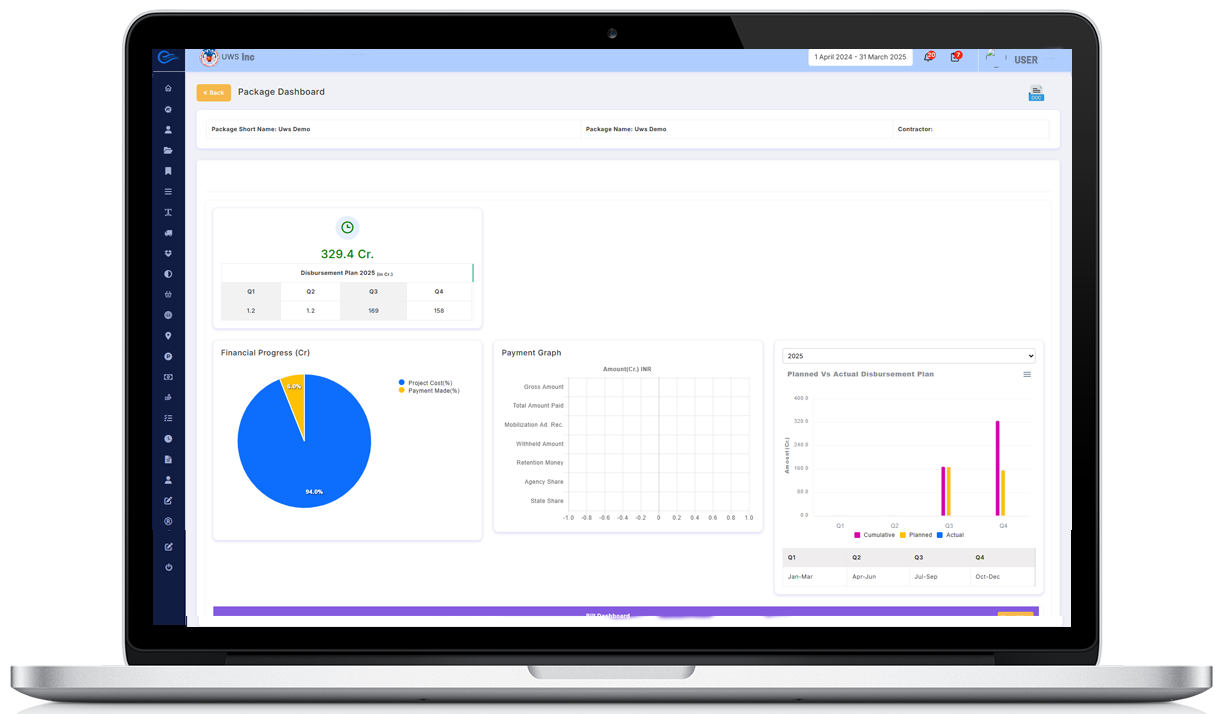Screen dimensions: 1222x714
Task: Select the bookmark icon in sidebar
Action: (x=168, y=171)
